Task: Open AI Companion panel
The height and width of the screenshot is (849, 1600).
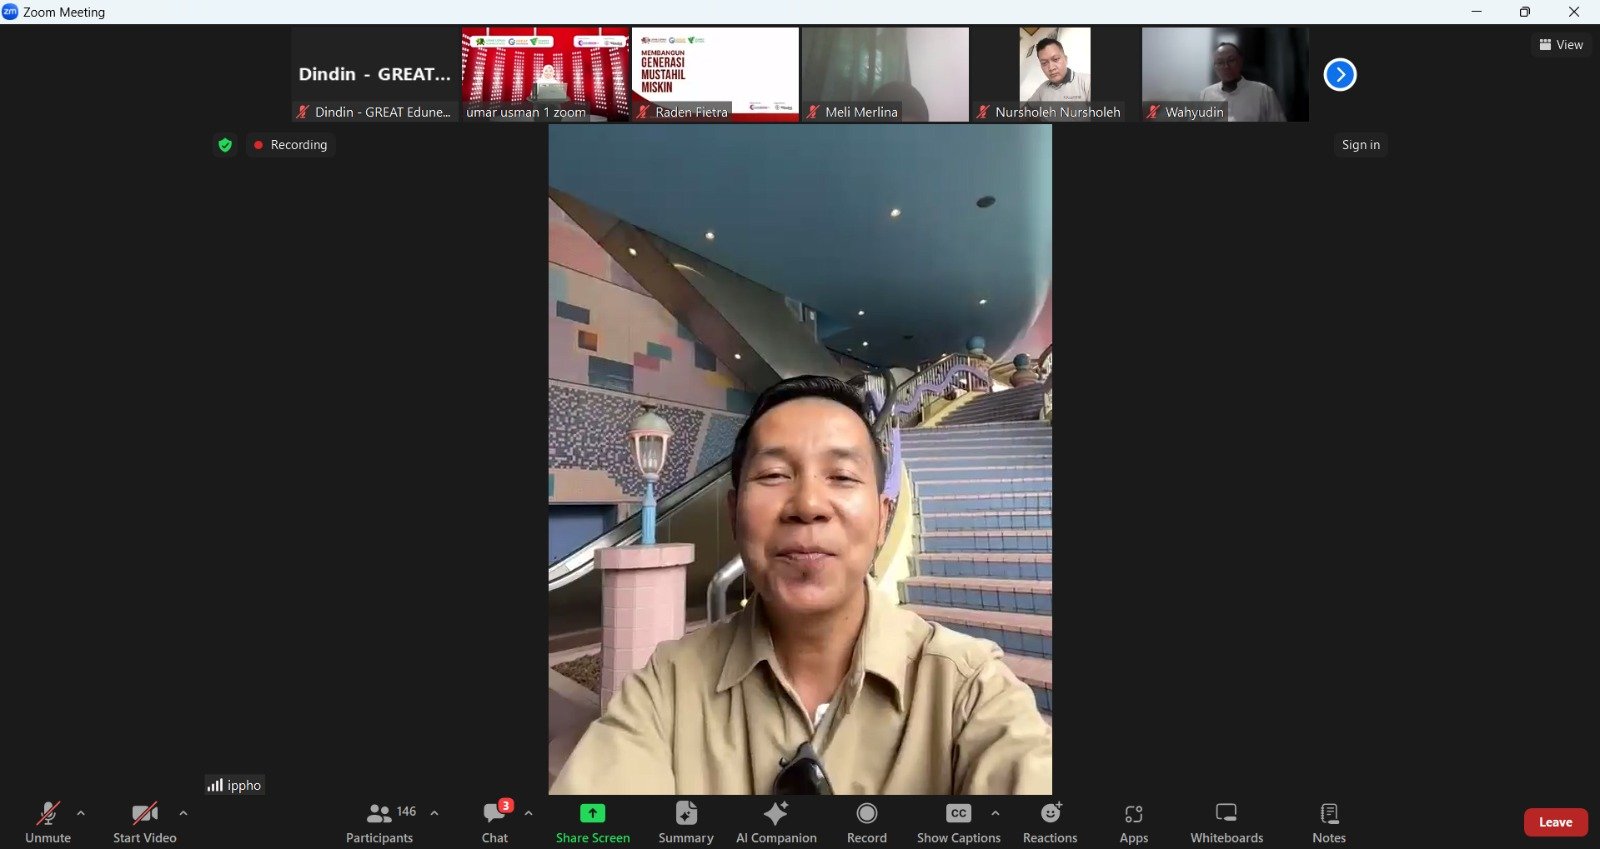Action: [776, 822]
